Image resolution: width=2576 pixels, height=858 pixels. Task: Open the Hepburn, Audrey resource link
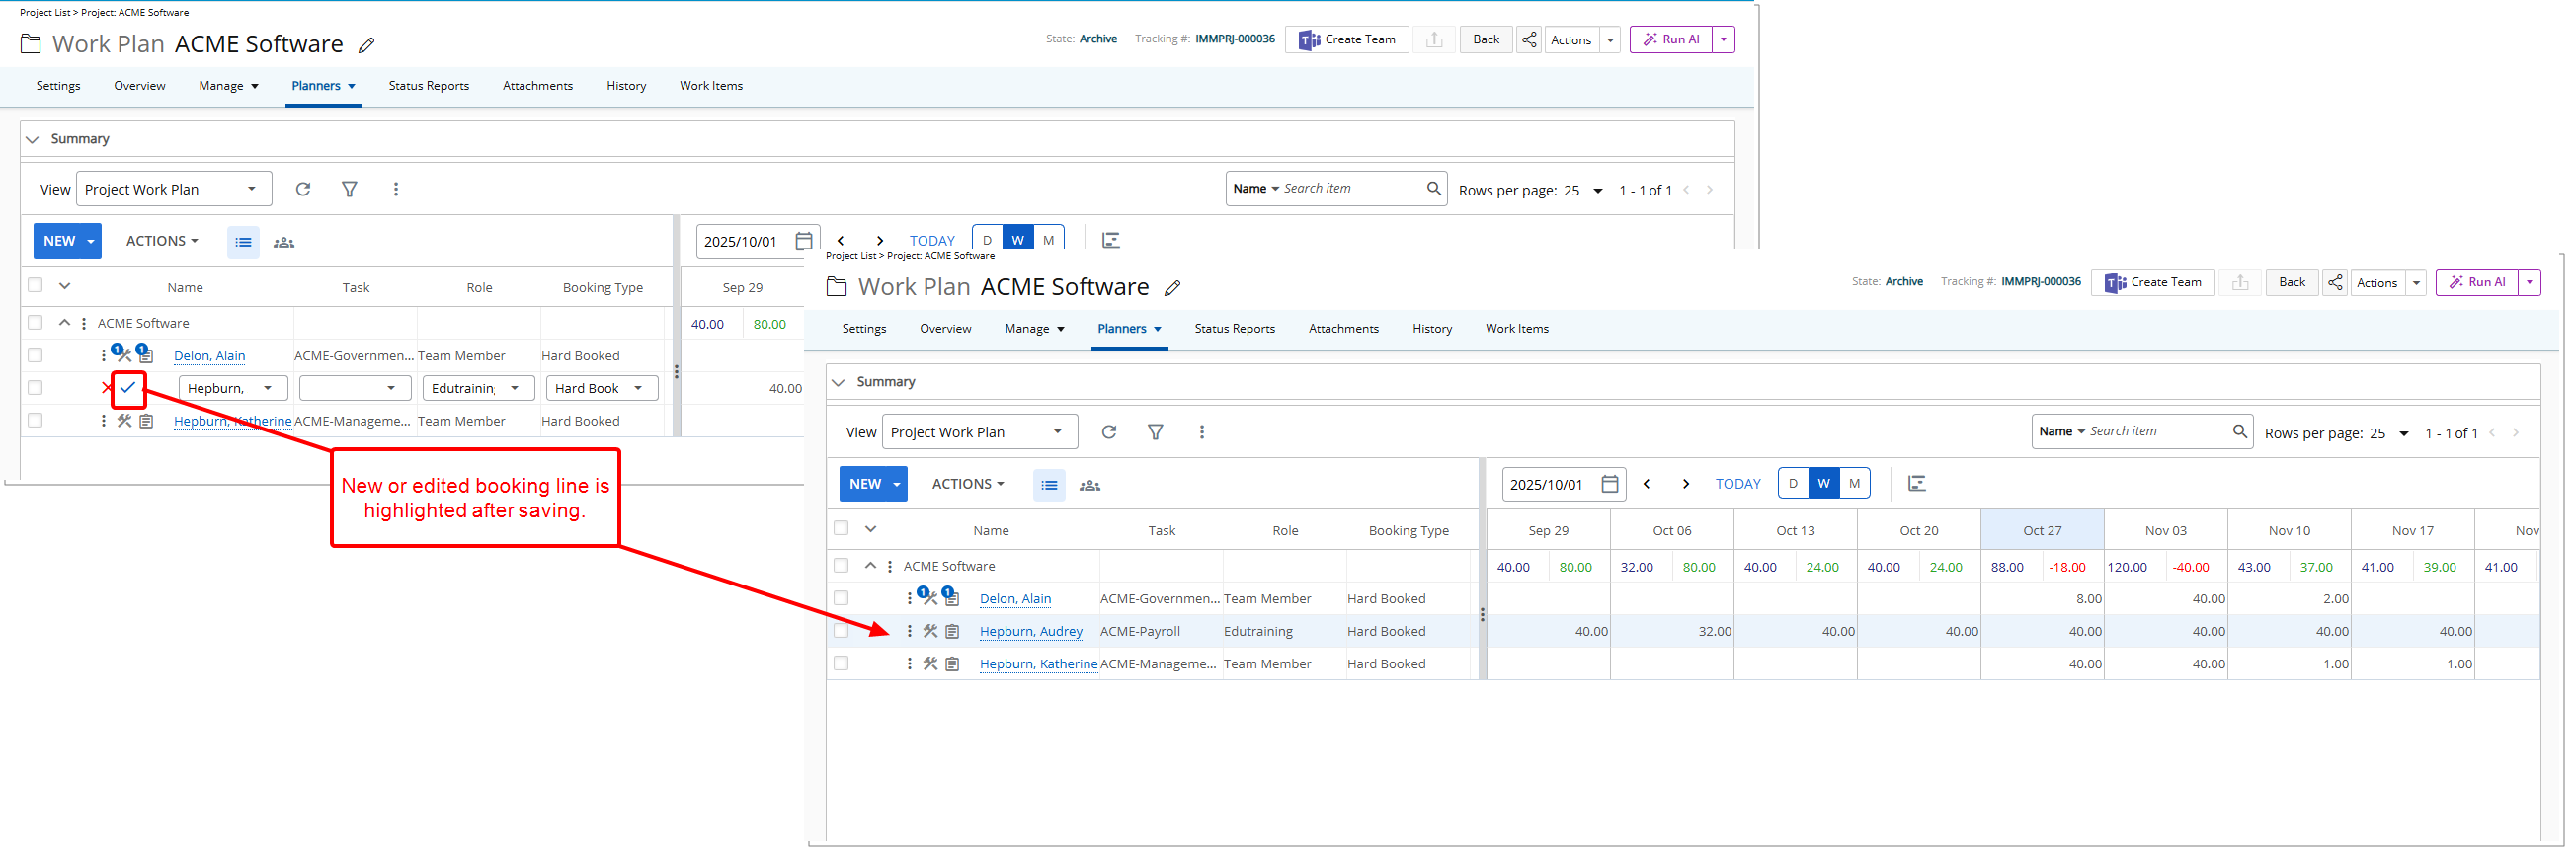tap(1030, 631)
